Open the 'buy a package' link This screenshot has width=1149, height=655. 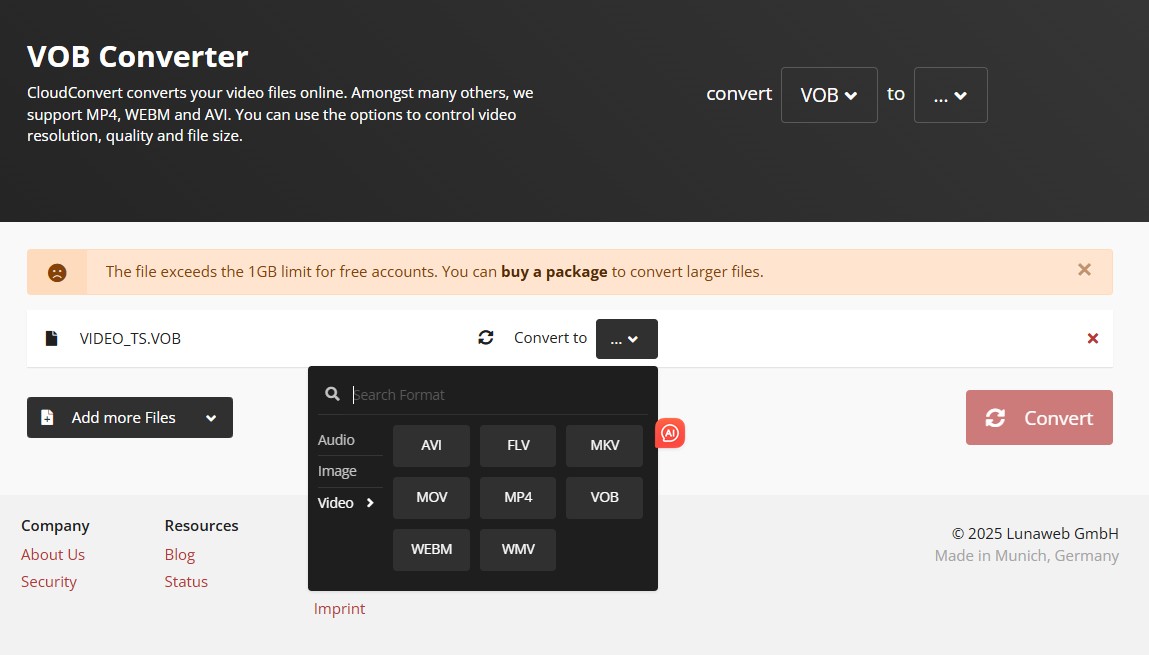tap(554, 271)
